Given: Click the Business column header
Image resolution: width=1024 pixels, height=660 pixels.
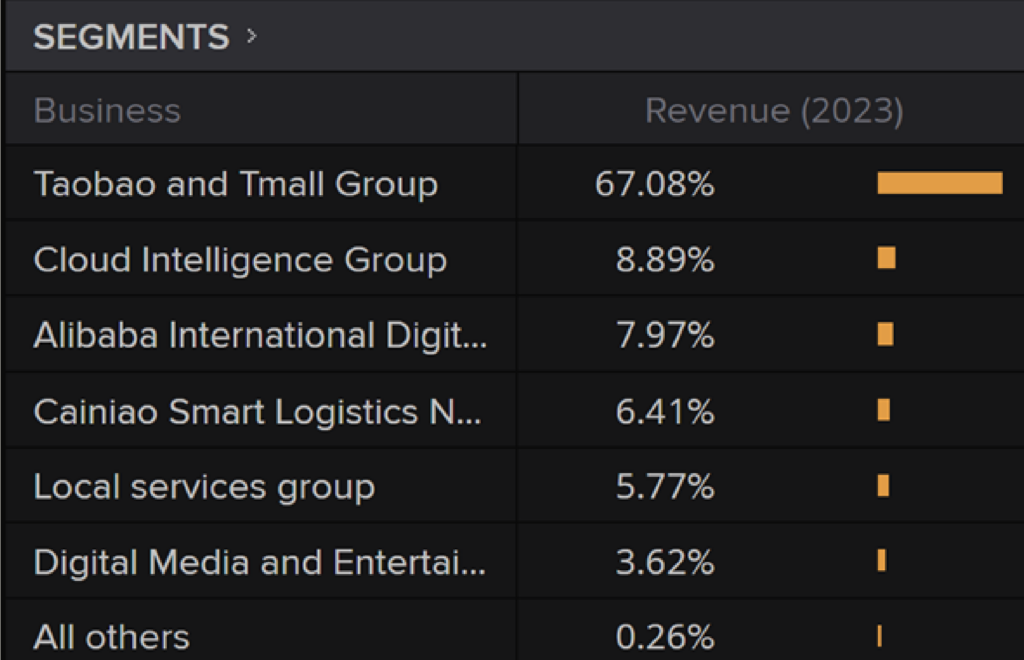Looking at the screenshot, I should [x=107, y=110].
